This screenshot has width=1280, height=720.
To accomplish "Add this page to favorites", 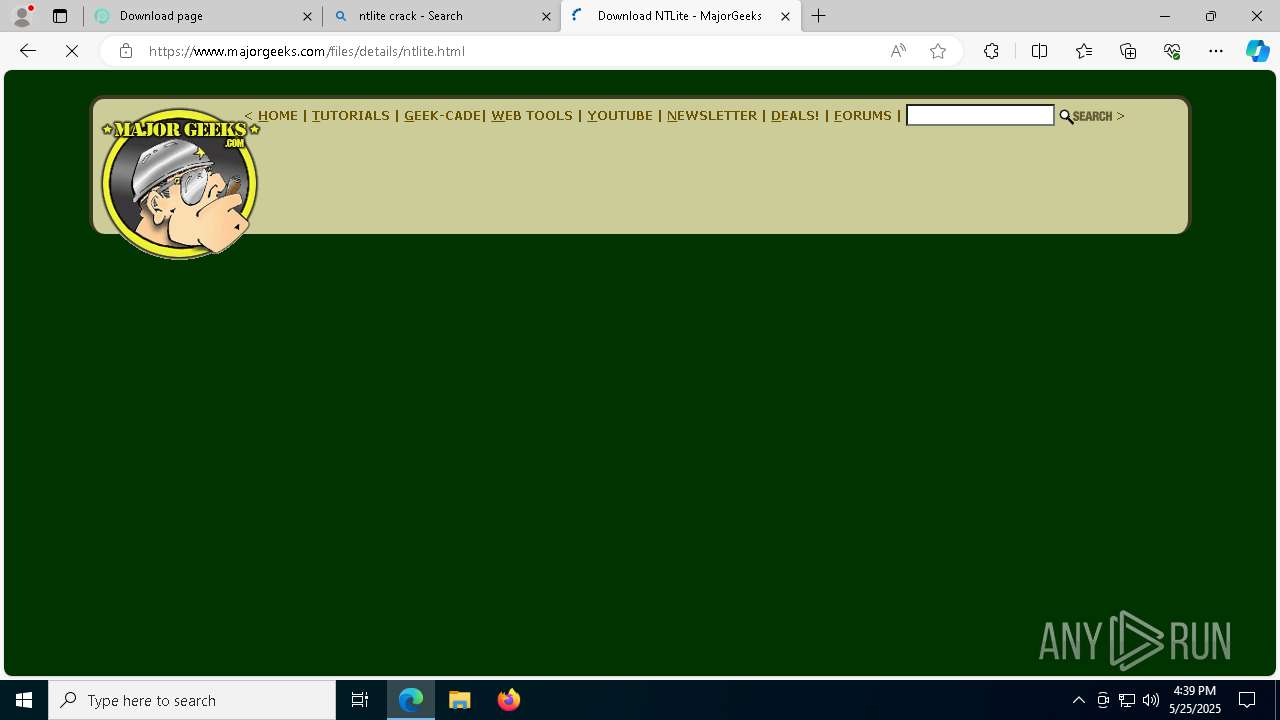I will (x=938, y=51).
